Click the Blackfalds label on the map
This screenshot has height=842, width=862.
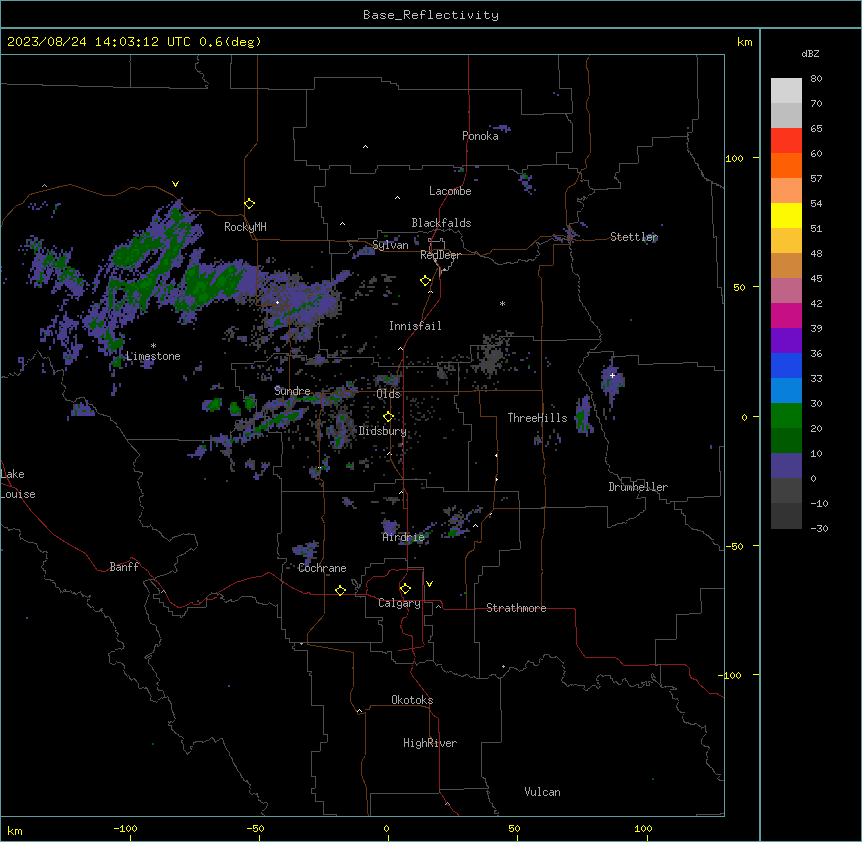point(441,223)
